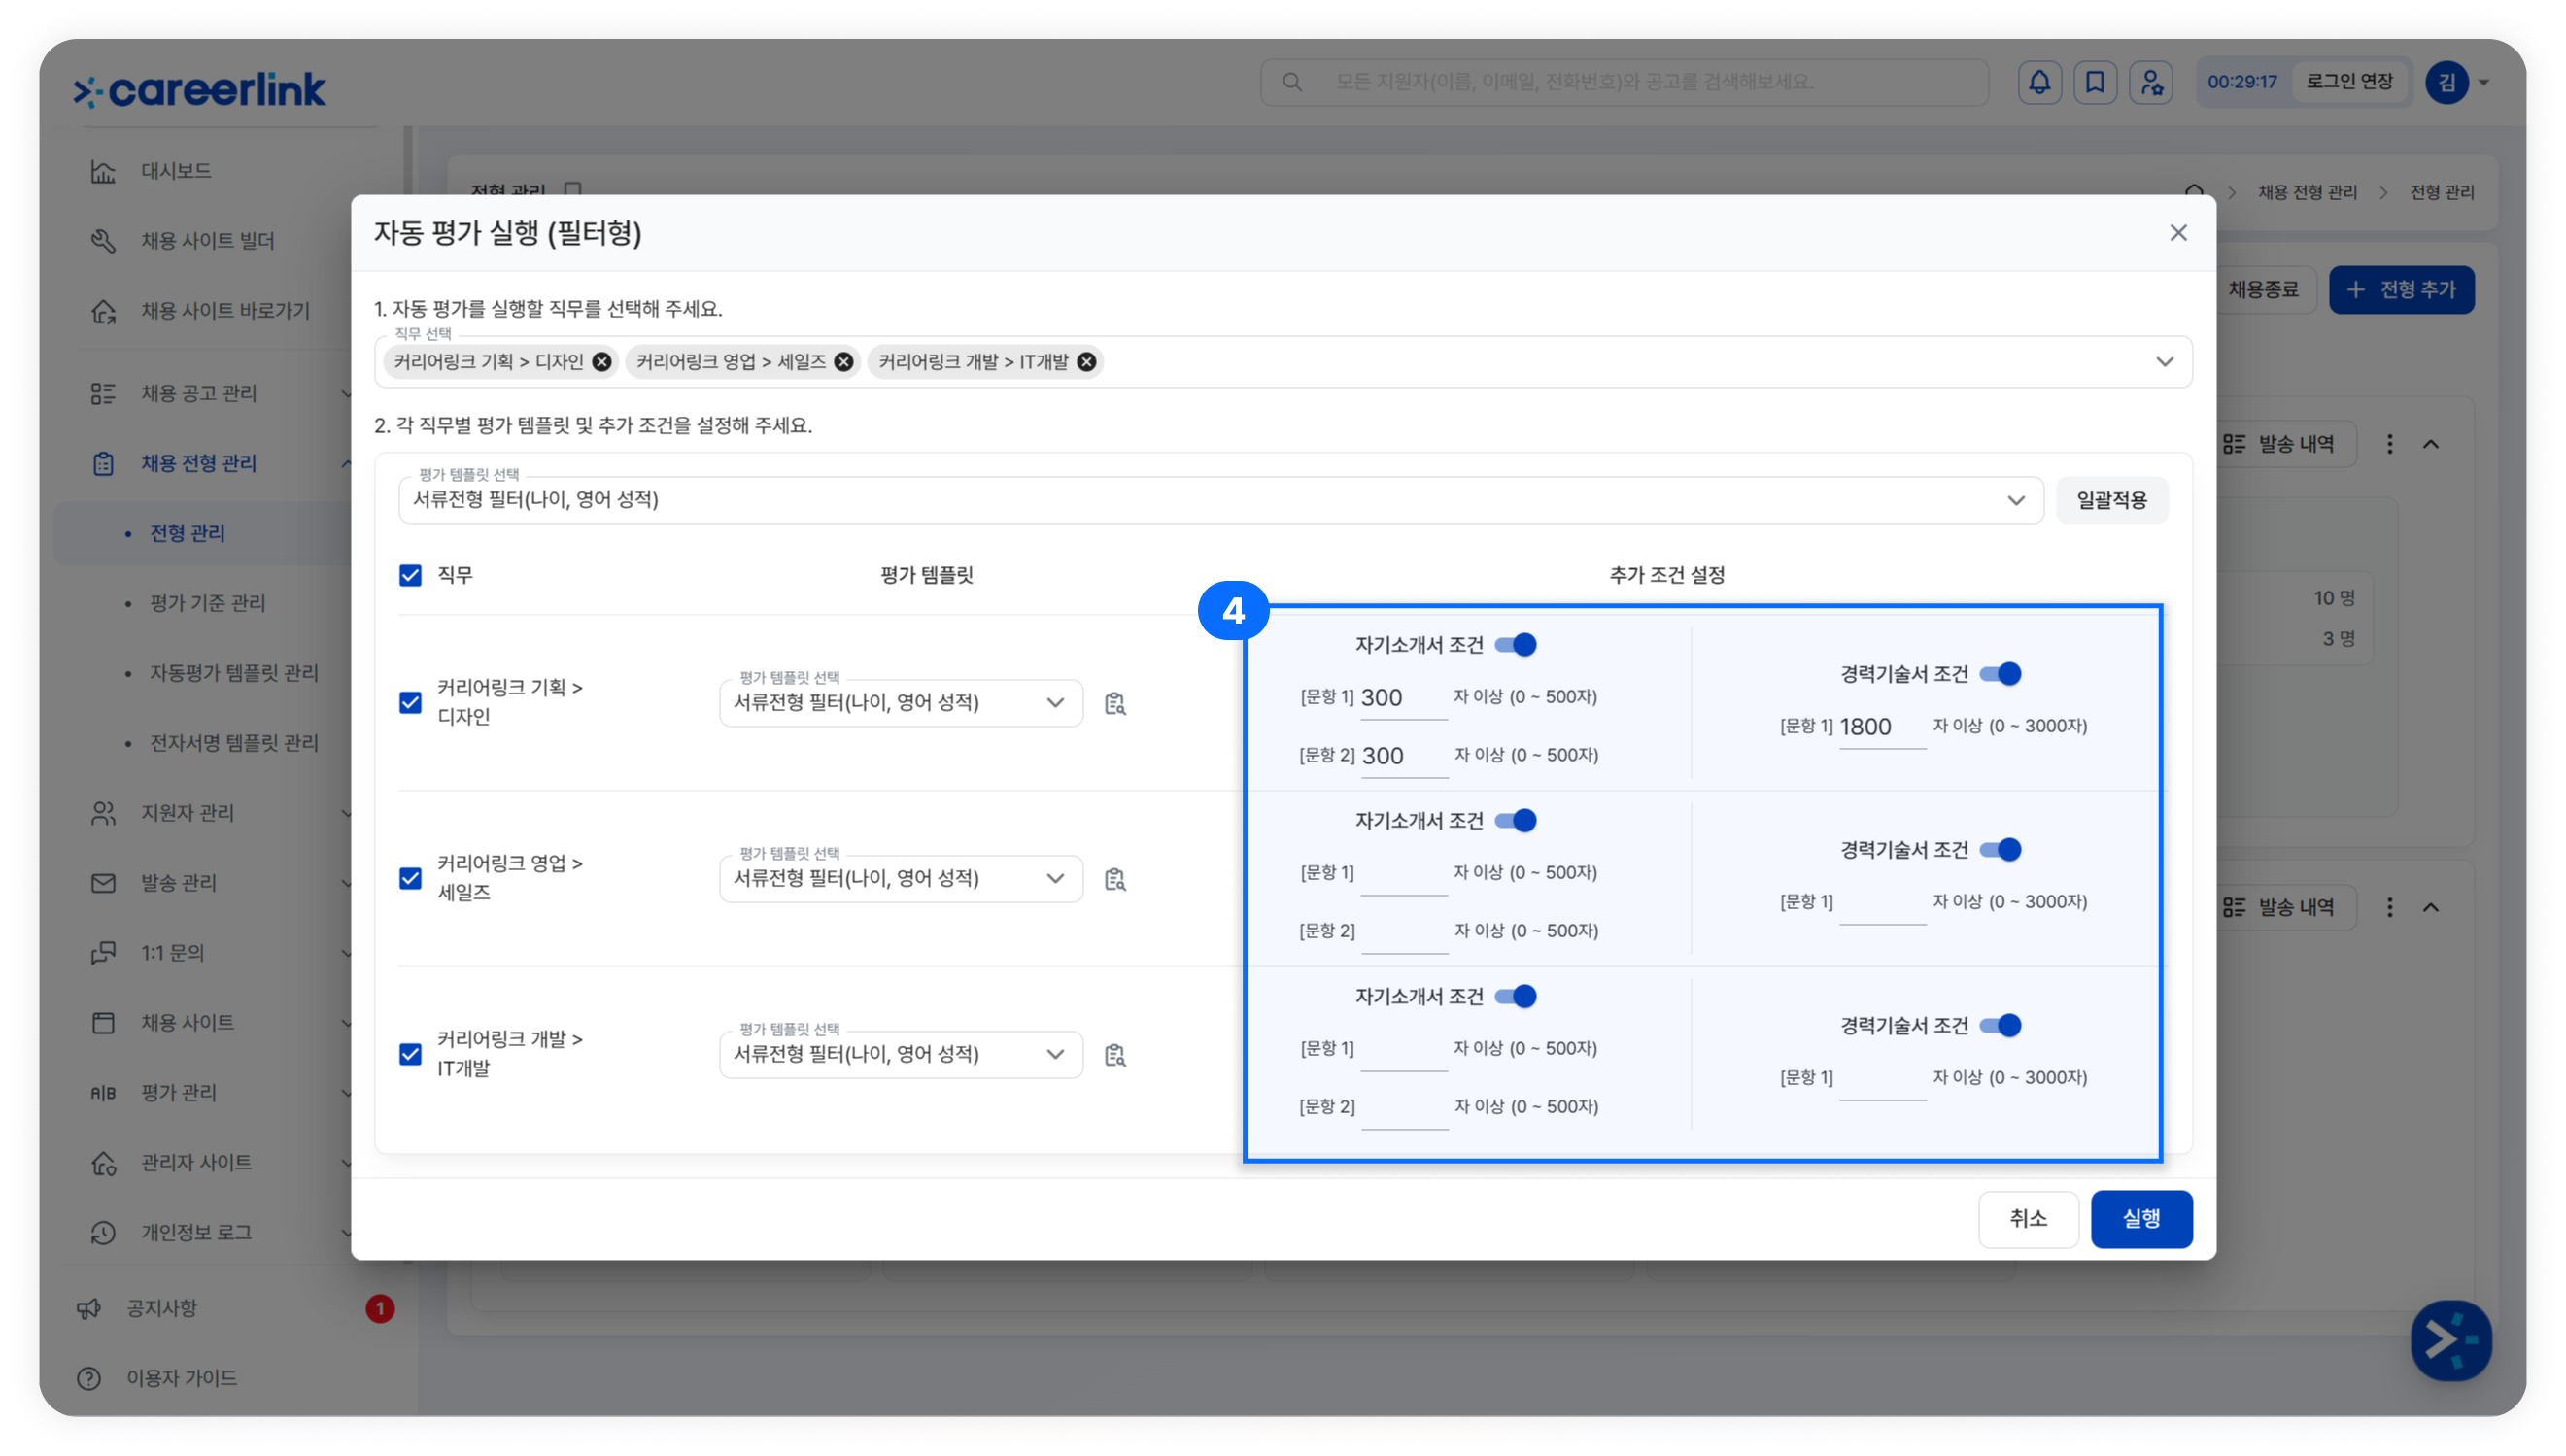Click the notification bell icon

[x=2039, y=82]
